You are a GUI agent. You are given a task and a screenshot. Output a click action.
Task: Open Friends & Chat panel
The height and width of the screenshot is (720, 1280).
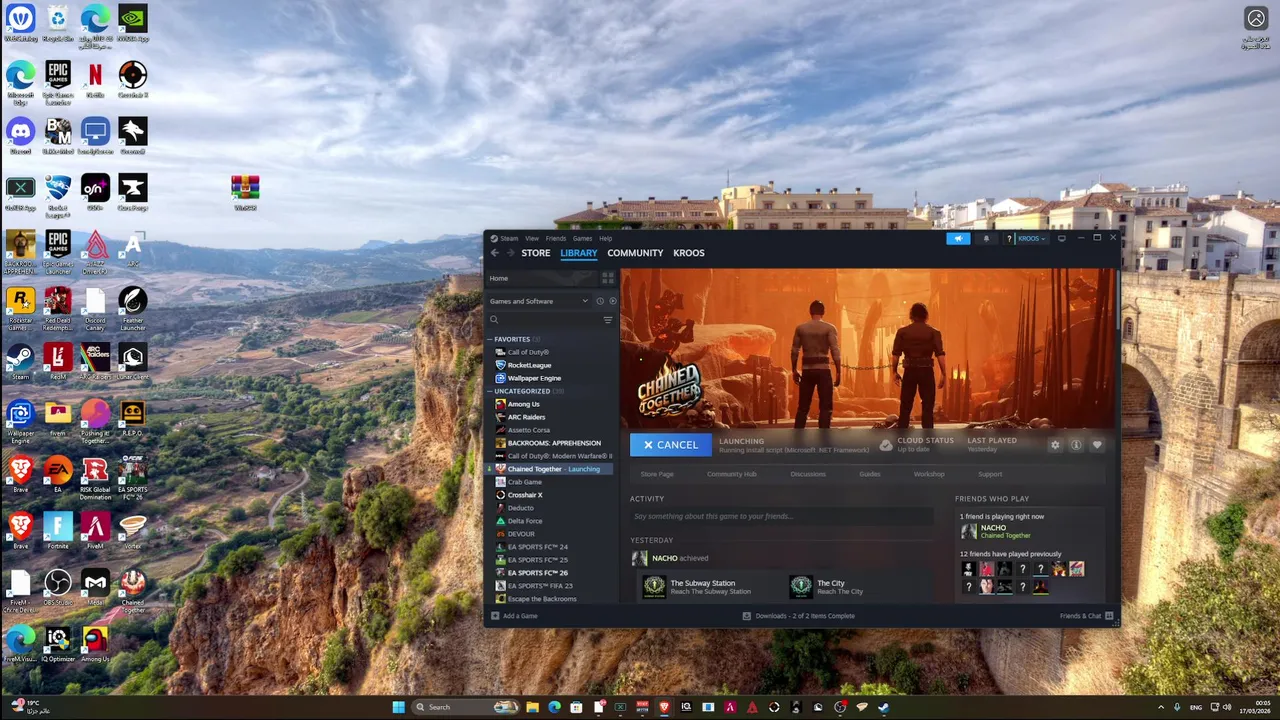1085,616
